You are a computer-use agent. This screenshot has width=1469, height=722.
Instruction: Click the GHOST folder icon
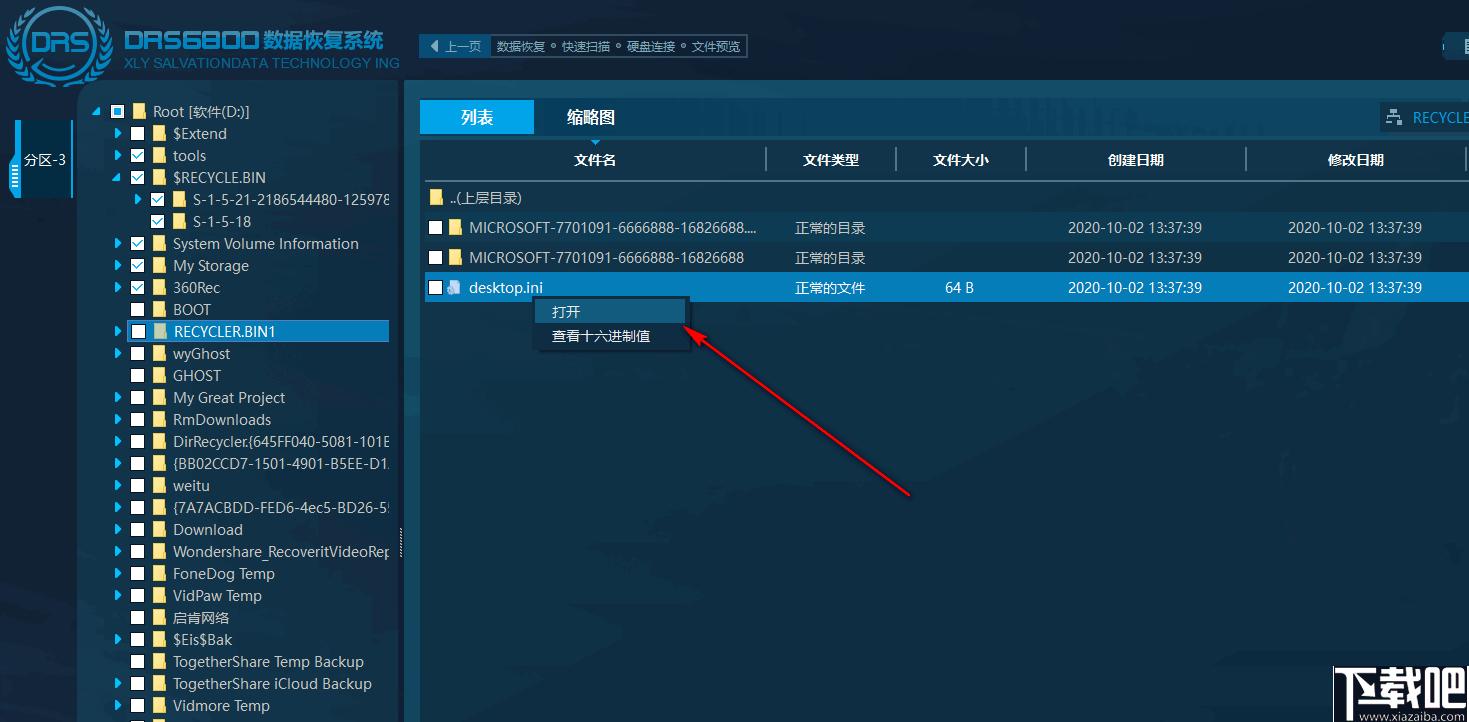160,376
